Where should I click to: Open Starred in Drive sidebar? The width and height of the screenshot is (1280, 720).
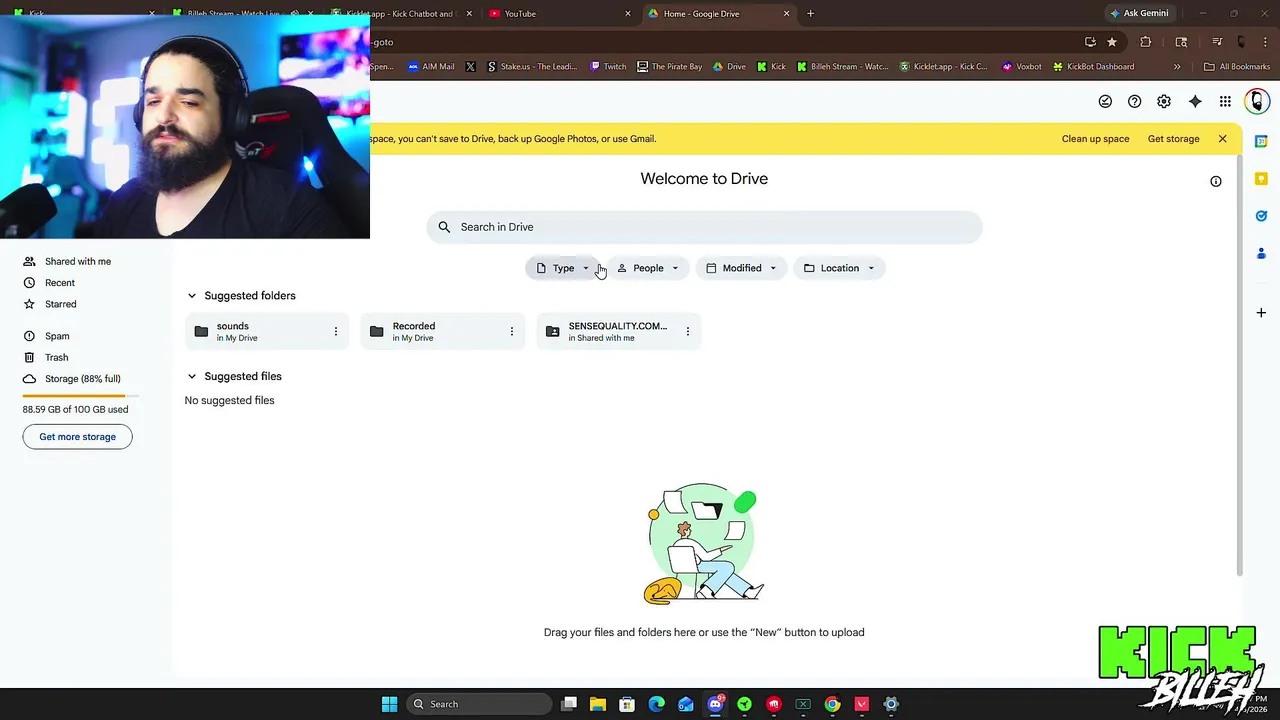click(60, 304)
